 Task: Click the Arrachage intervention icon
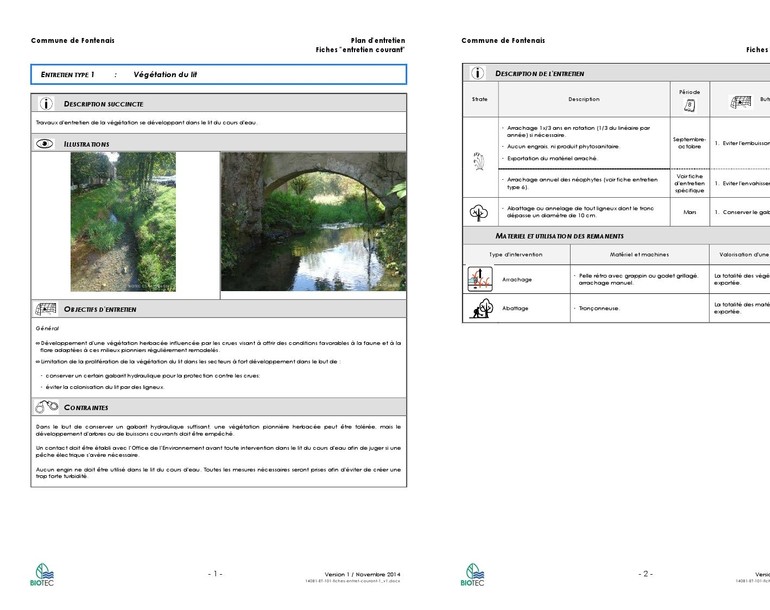pos(480,279)
